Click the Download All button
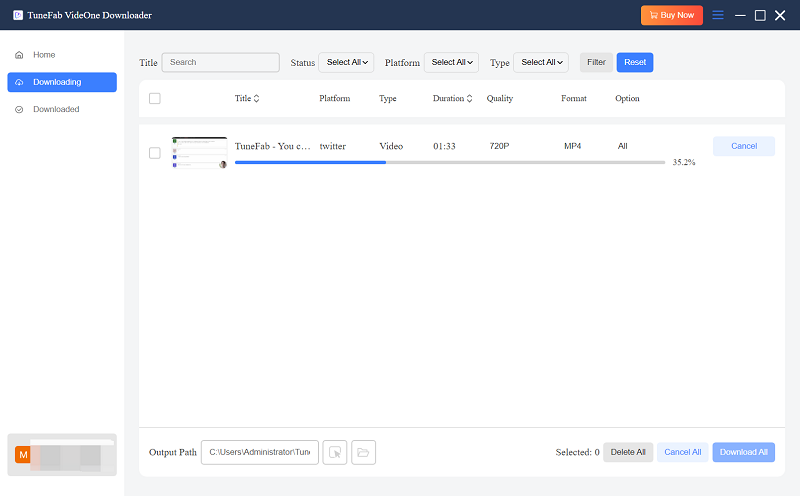Image resolution: width=800 pixels, height=496 pixels. click(744, 452)
